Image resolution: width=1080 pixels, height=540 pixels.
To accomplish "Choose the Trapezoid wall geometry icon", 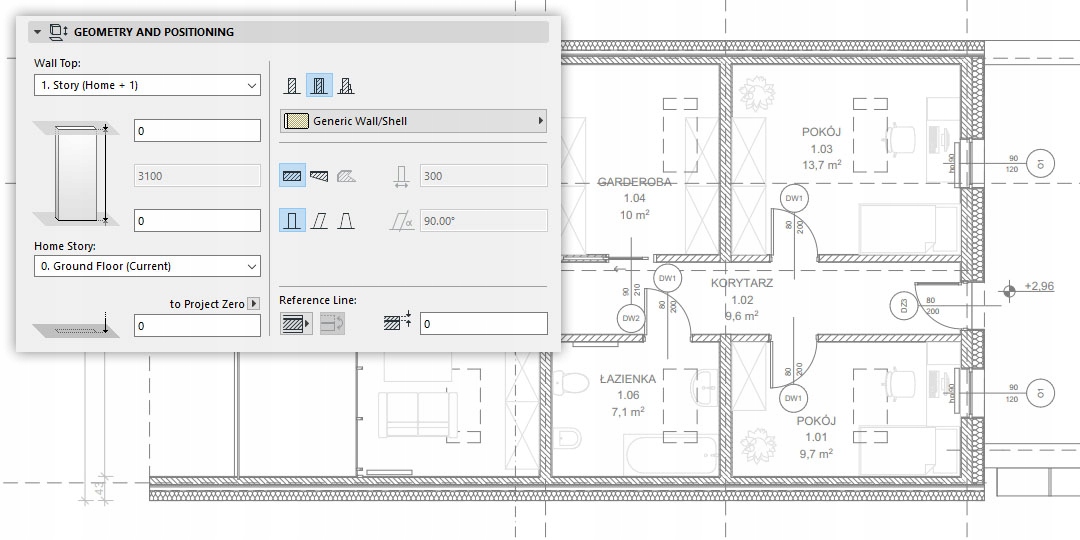I will coord(319,176).
